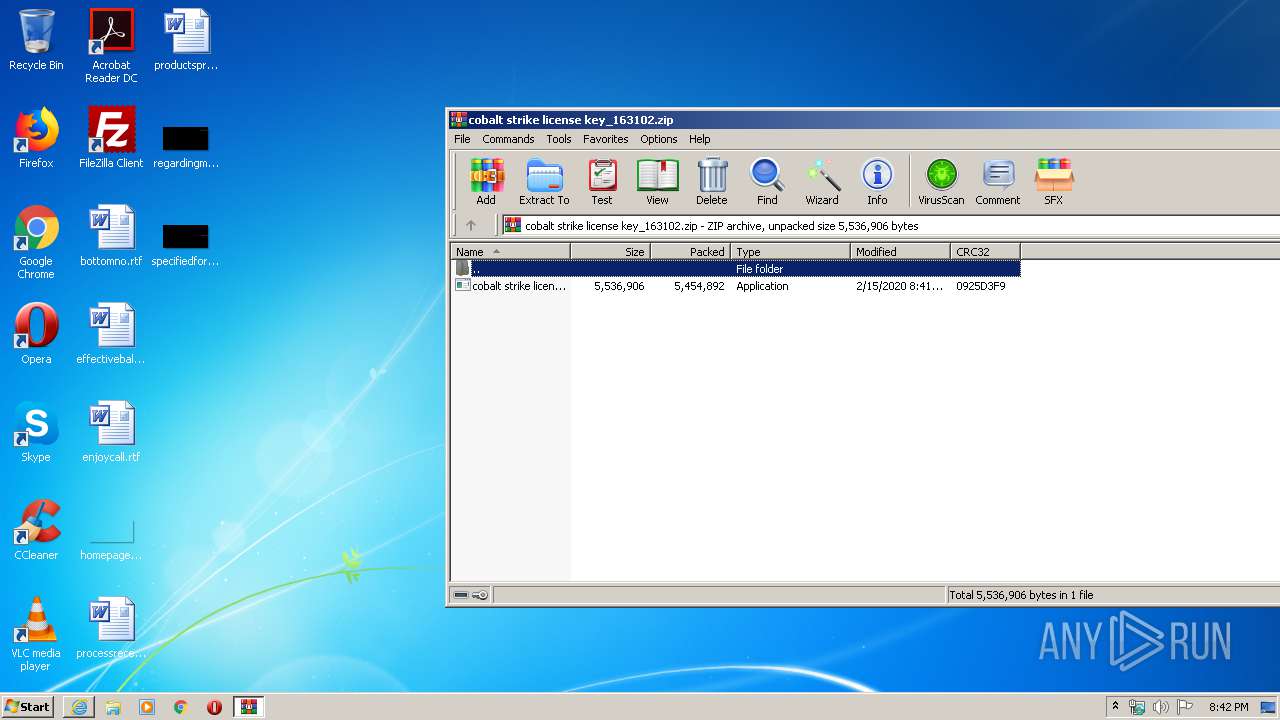Click status bar total bytes text
The image size is (1280, 720).
click(x=1021, y=595)
